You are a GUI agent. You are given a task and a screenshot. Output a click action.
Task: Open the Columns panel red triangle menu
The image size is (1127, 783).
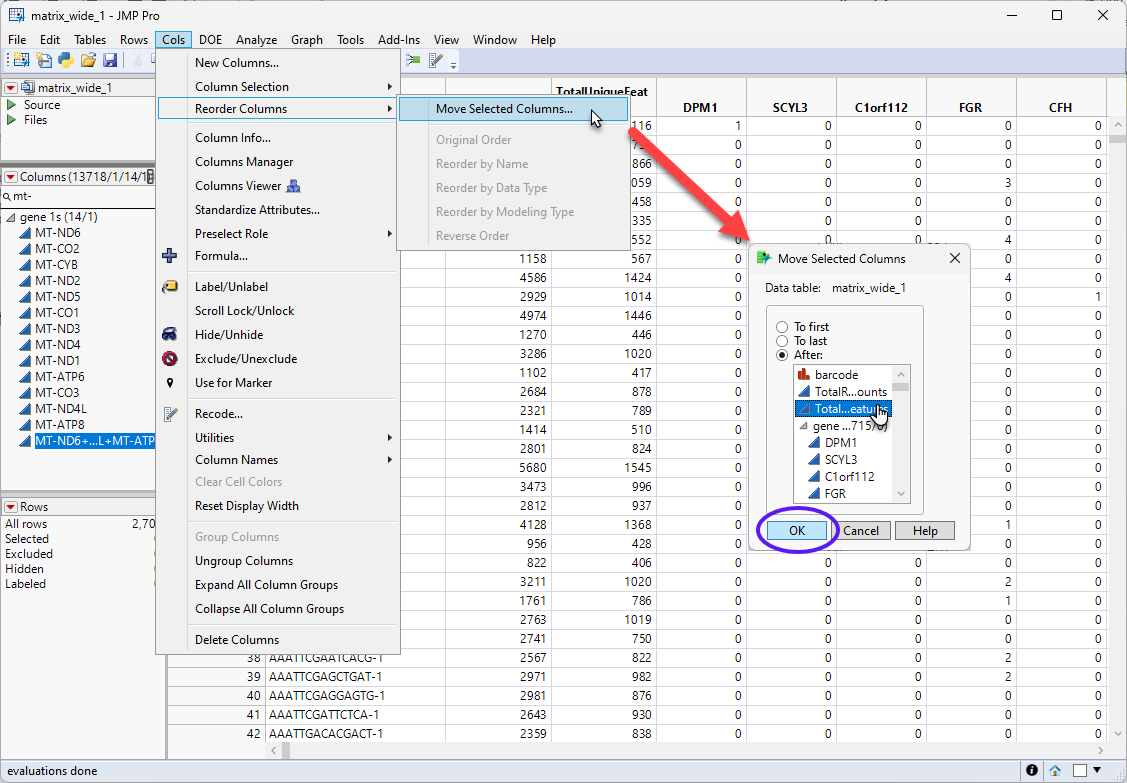coord(11,177)
